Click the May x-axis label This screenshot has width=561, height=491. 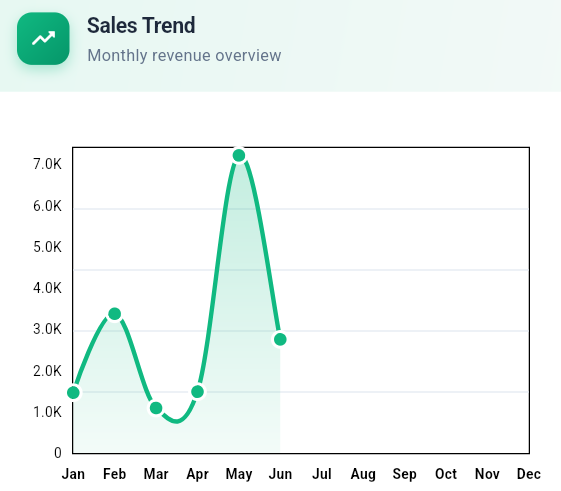(239, 474)
